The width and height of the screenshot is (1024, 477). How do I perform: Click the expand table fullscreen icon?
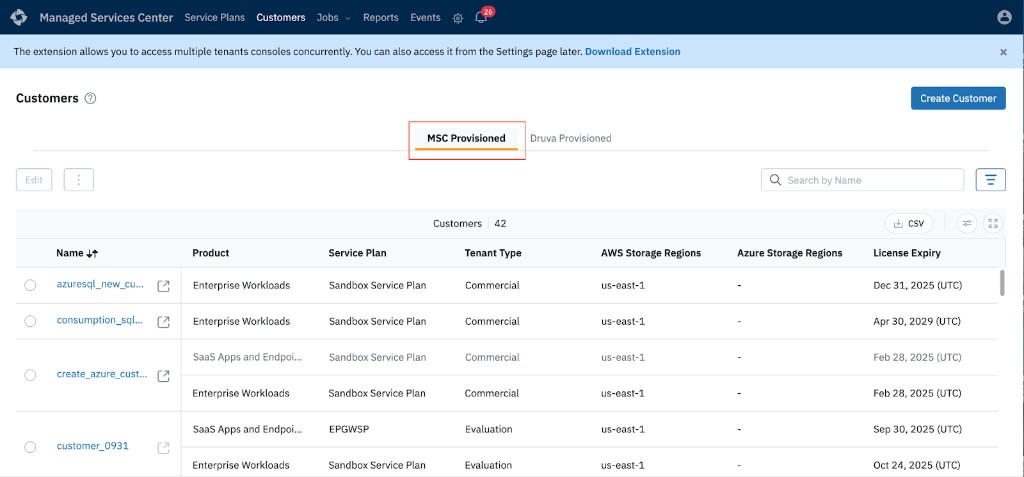993,223
